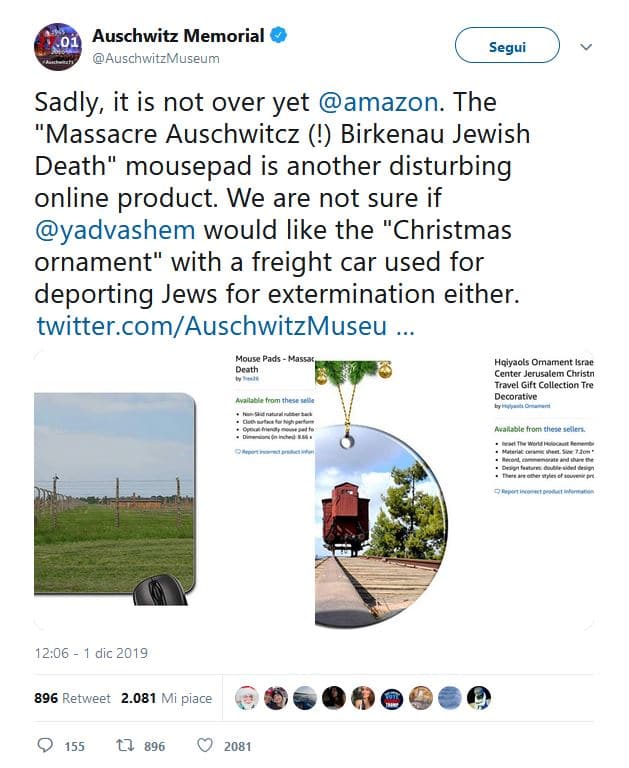Like the tweet with the heart icon

tap(204, 745)
